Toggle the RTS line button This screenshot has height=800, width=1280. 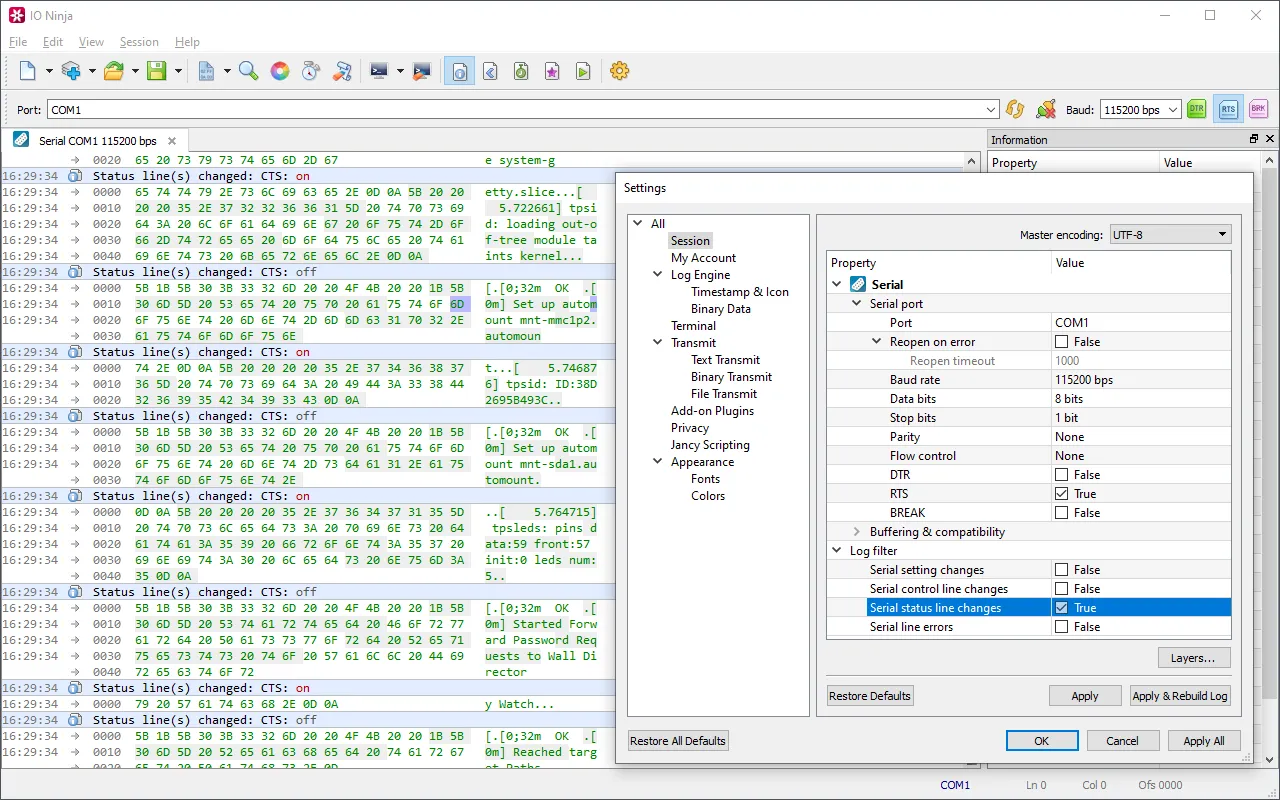pos(1228,110)
